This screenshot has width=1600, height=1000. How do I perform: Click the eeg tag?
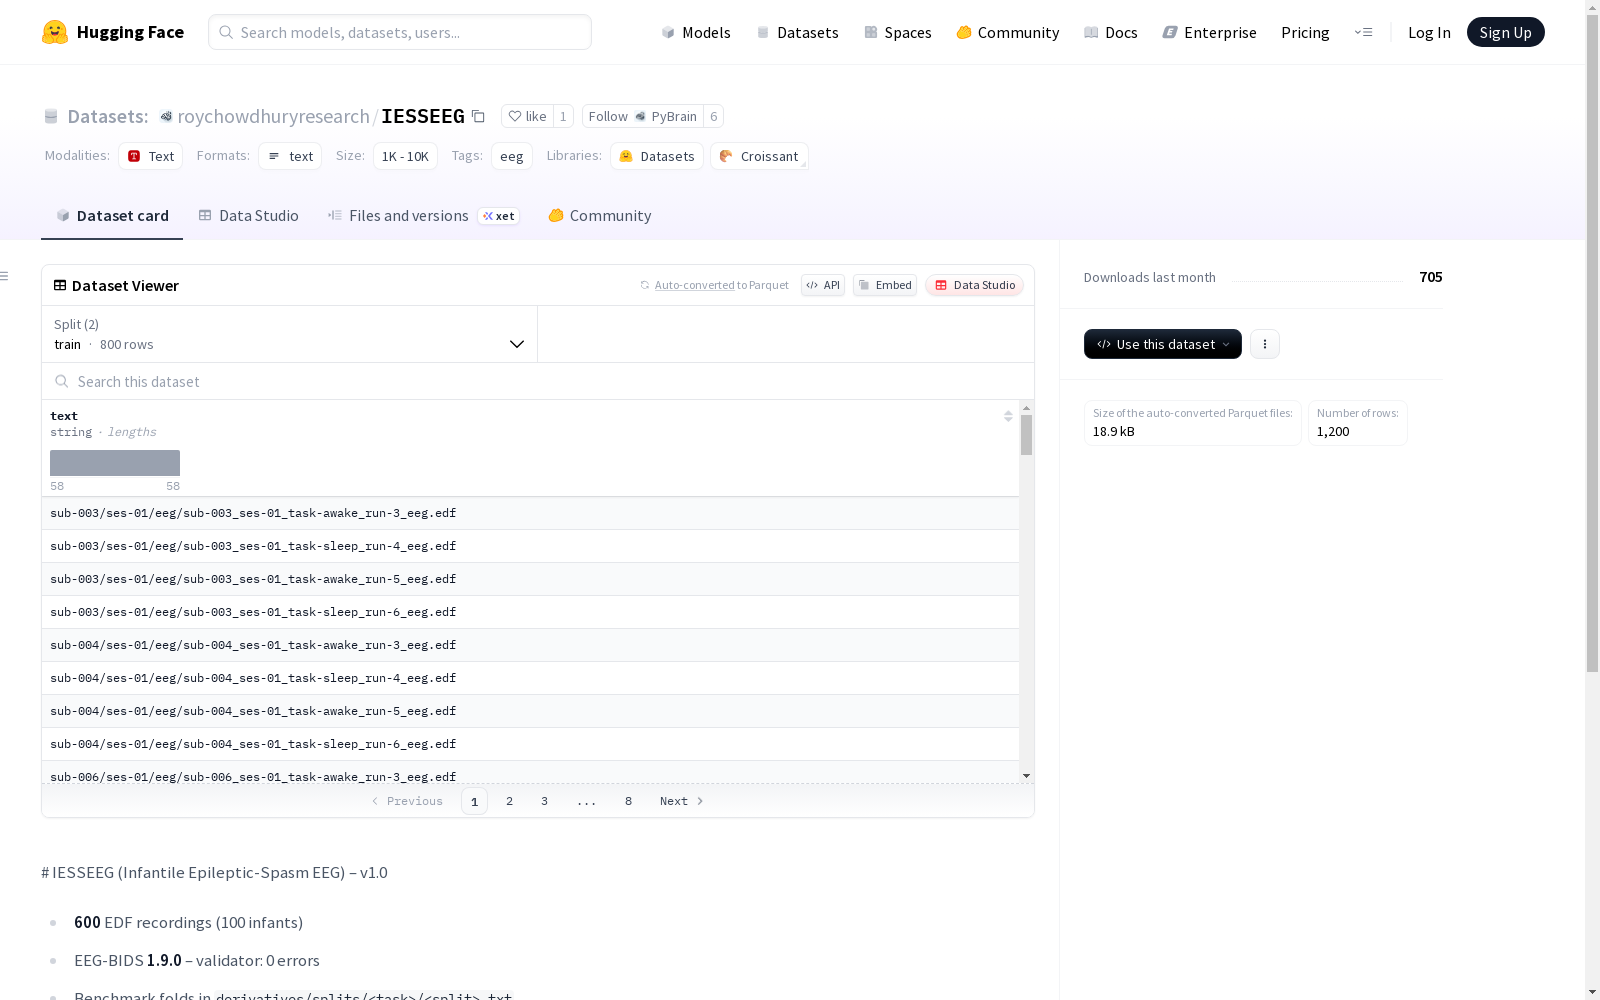pos(512,156)
